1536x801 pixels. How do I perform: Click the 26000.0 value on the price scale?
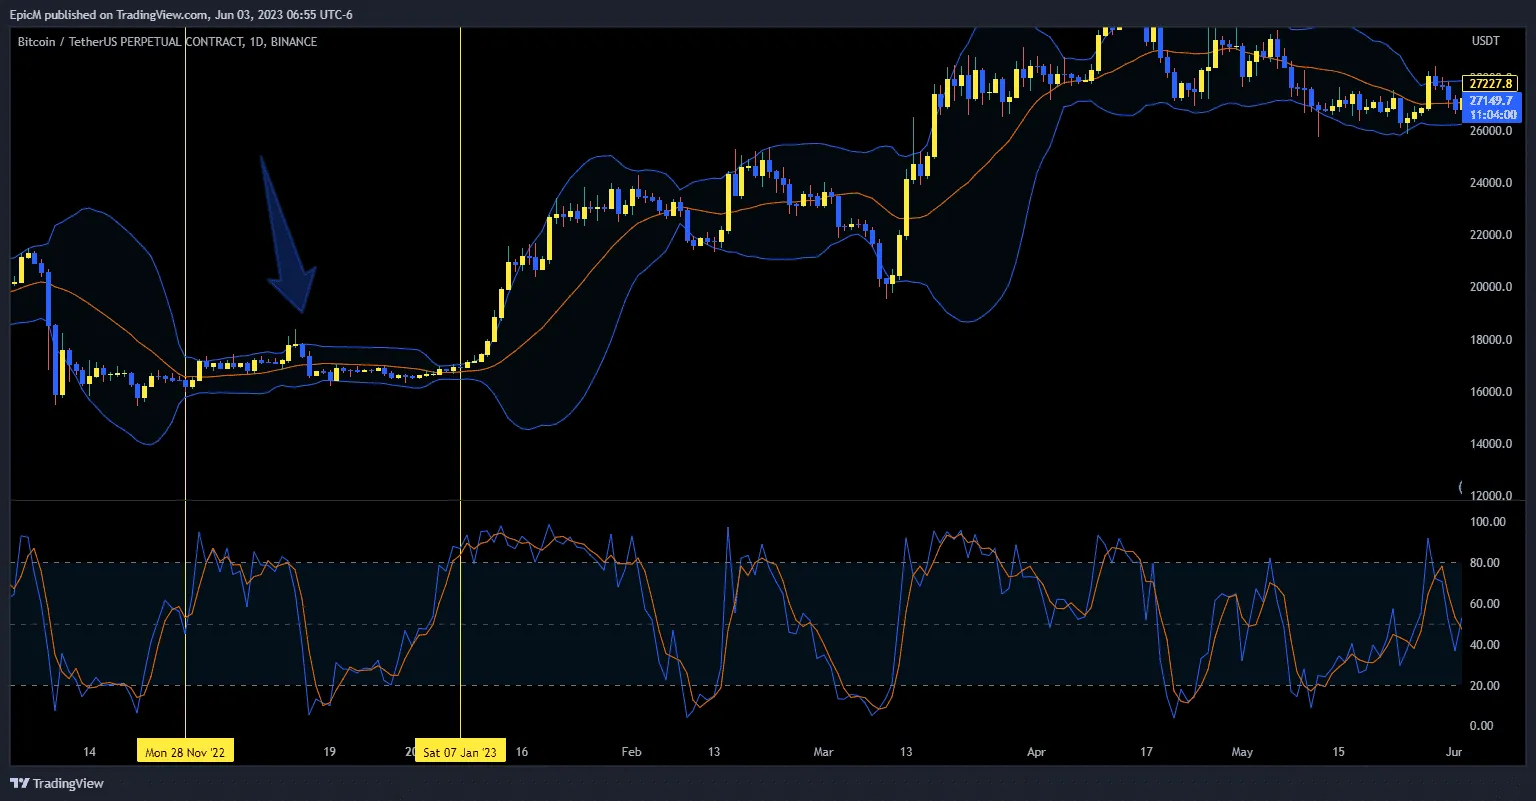[x=1490, y=130]
